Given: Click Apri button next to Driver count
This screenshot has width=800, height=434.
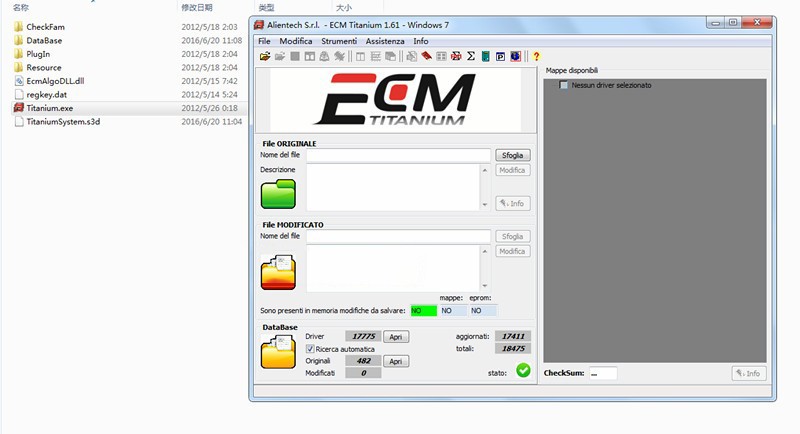Looking at the screenshot, I should pyautogui.click(x=397, y=337).
